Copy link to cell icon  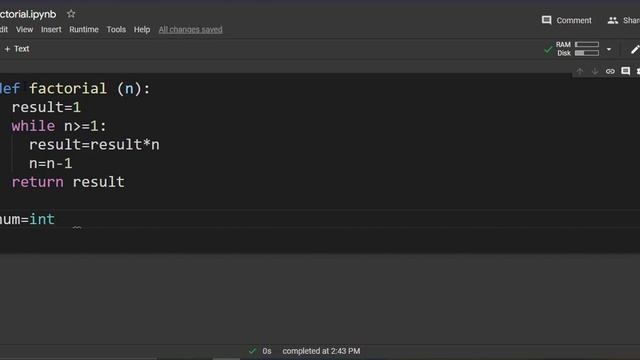point(610,71)
